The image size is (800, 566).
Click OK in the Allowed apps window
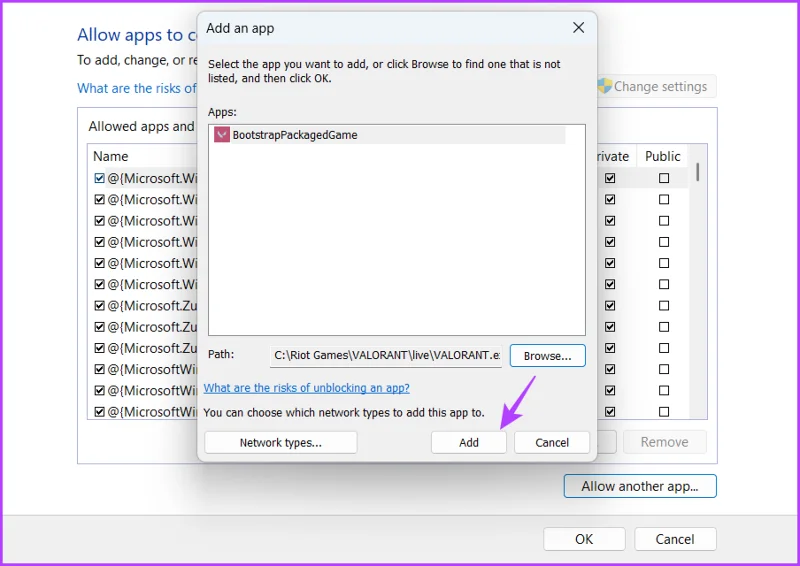(584, 539)
